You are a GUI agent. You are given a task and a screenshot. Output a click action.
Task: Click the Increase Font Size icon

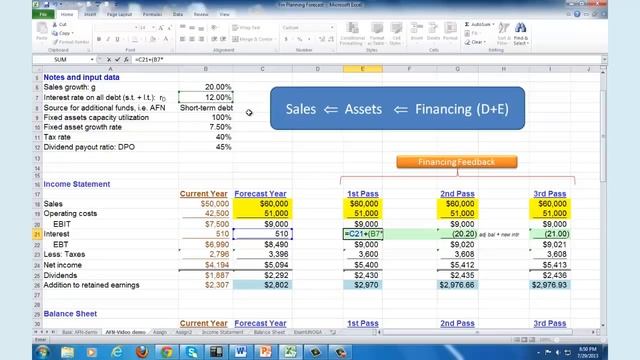tap(161, 28)
